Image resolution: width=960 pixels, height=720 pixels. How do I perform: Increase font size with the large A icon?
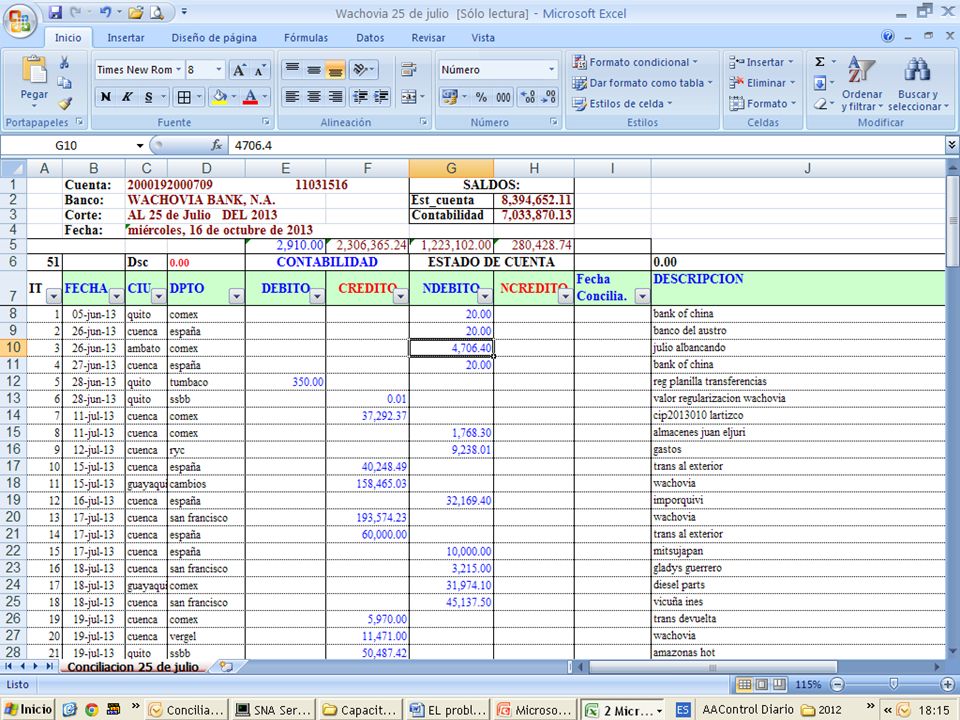point(239,70)
